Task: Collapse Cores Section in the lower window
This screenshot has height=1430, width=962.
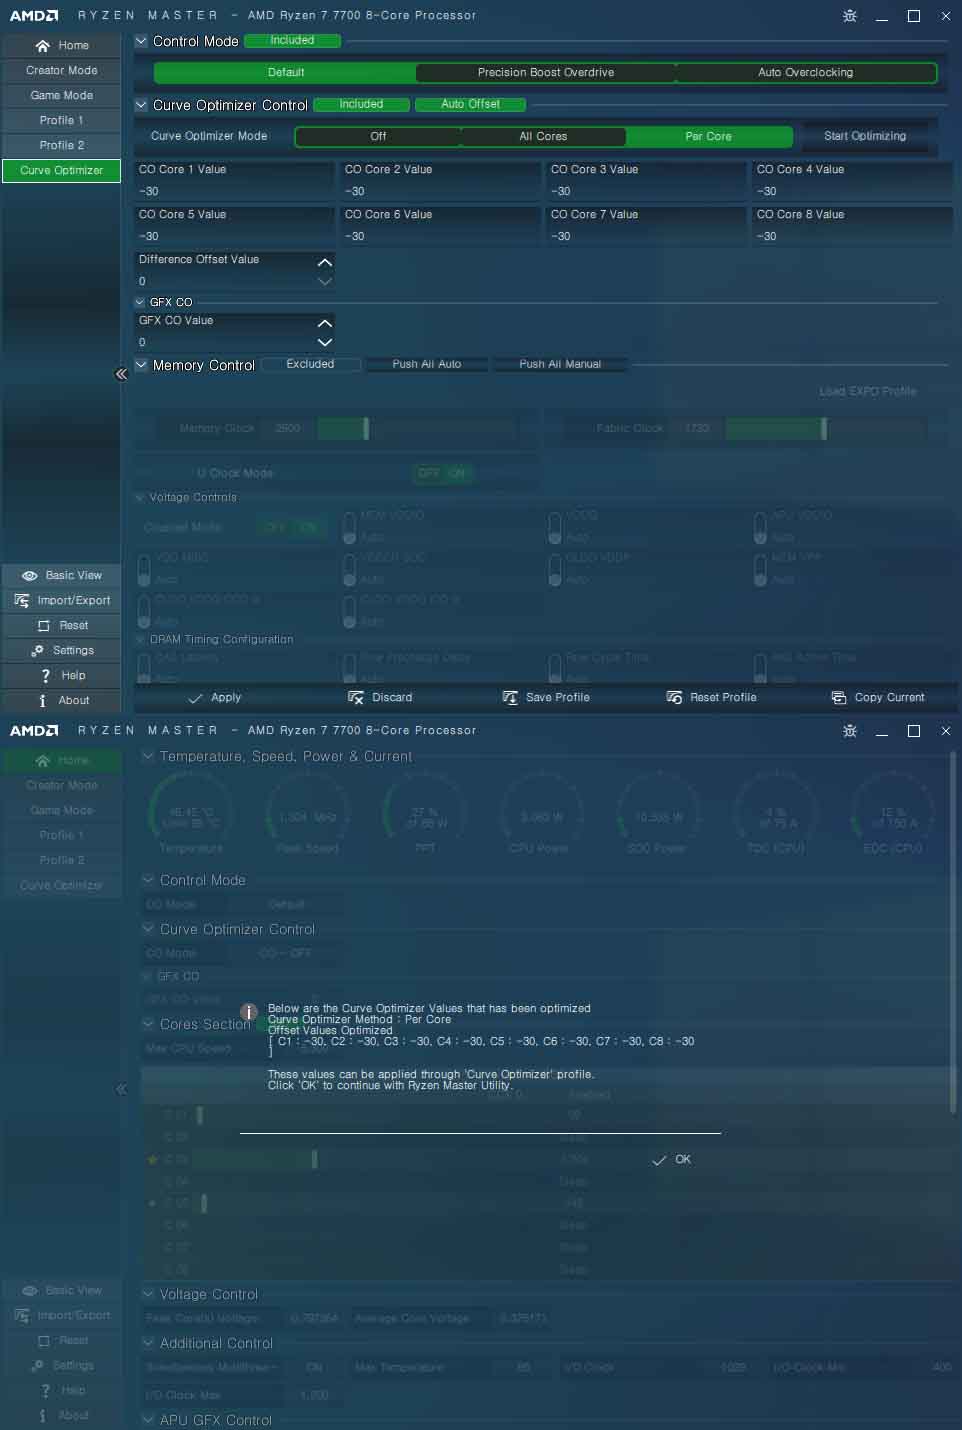Action: [148, 1025]
